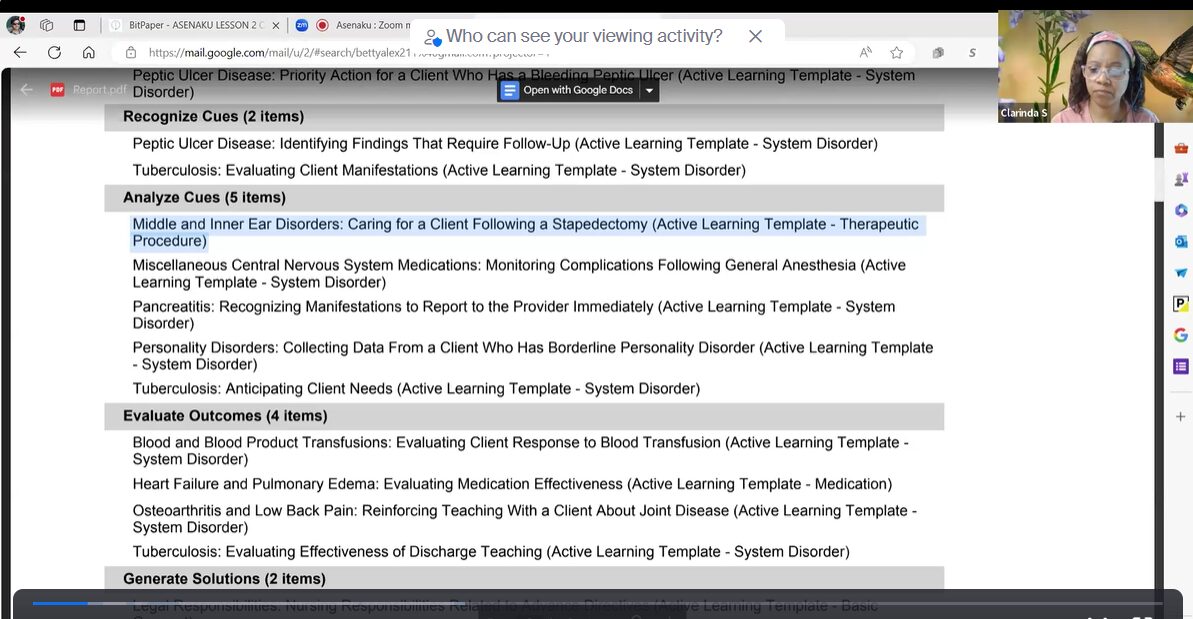Click the PDF viewer vertical scrollbar
The width and height of the screenshot is (1193, 619).
click(1159, 300)
